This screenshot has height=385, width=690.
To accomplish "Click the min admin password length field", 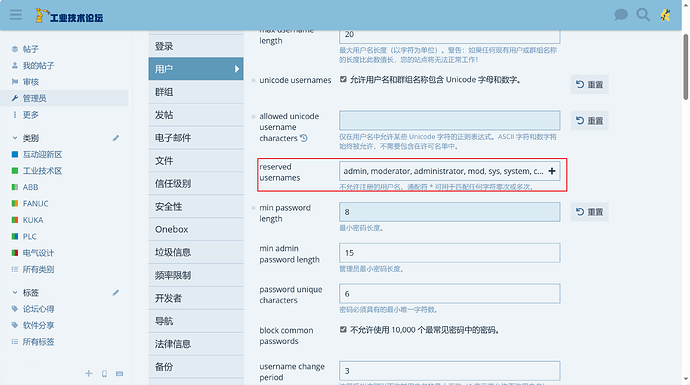I will pos(449,253).
